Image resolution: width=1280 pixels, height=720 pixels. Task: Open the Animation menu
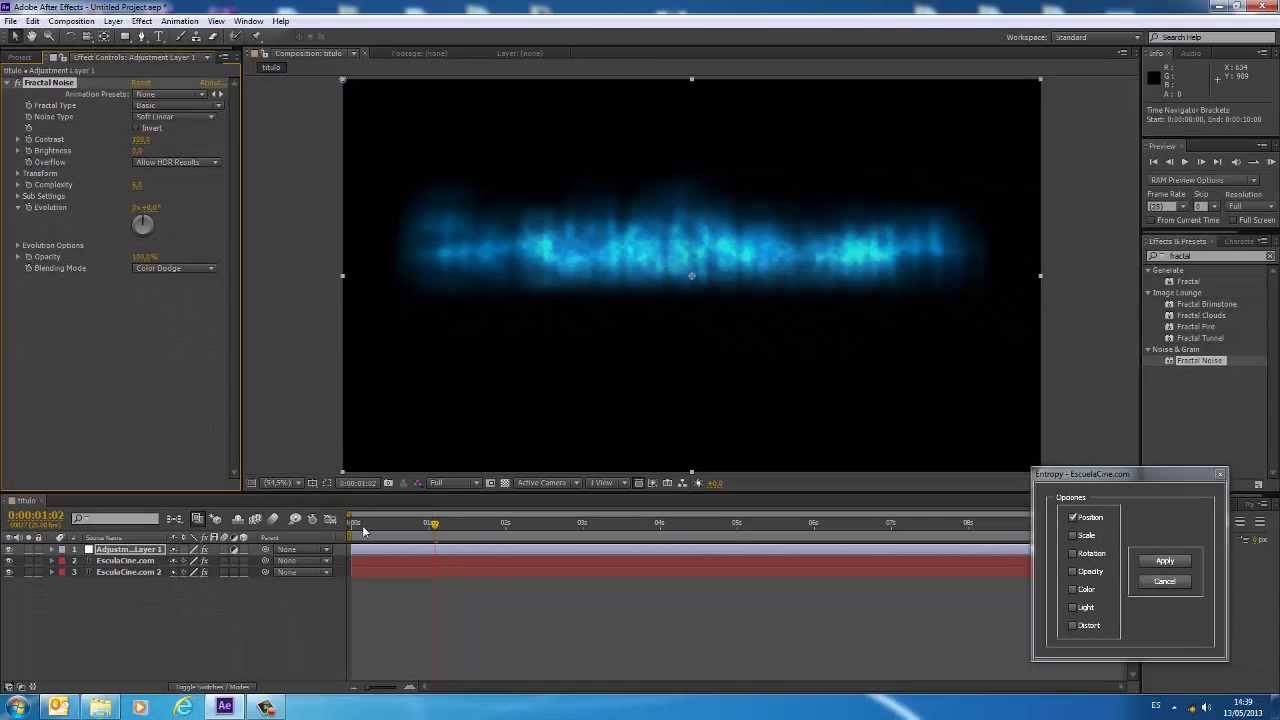[179, 21]
